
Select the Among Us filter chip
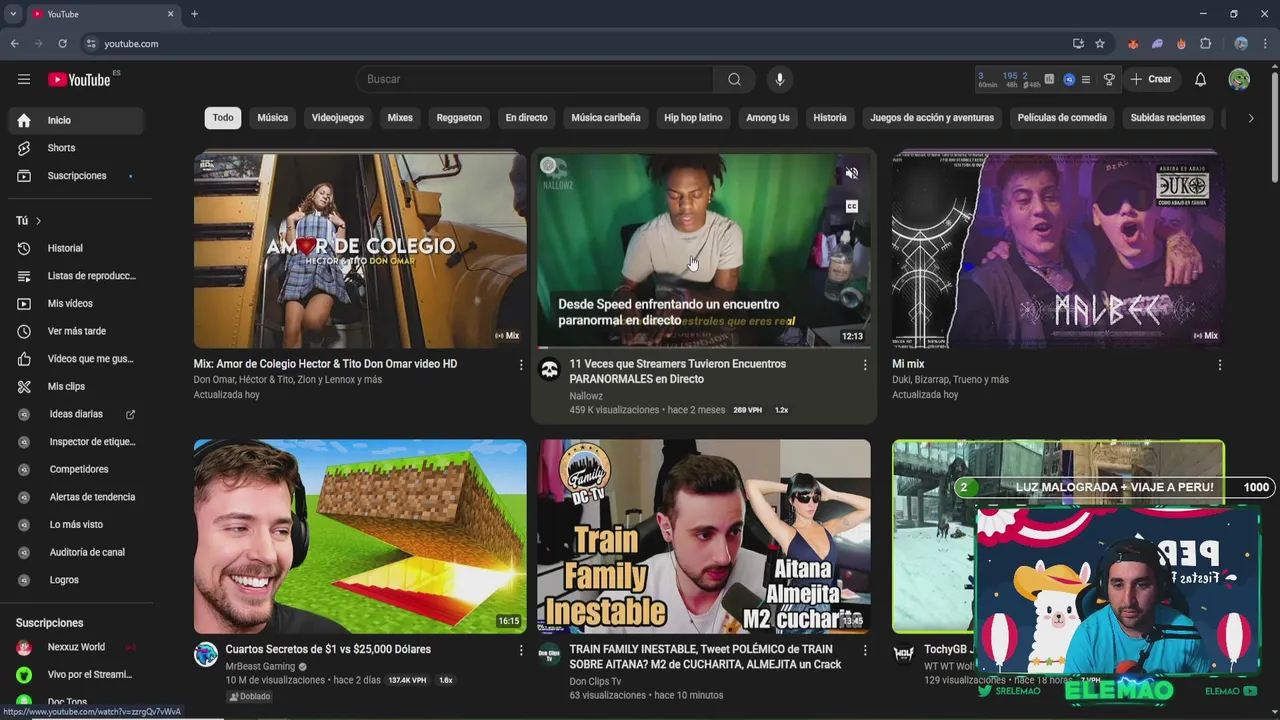(x=768, y=118)
